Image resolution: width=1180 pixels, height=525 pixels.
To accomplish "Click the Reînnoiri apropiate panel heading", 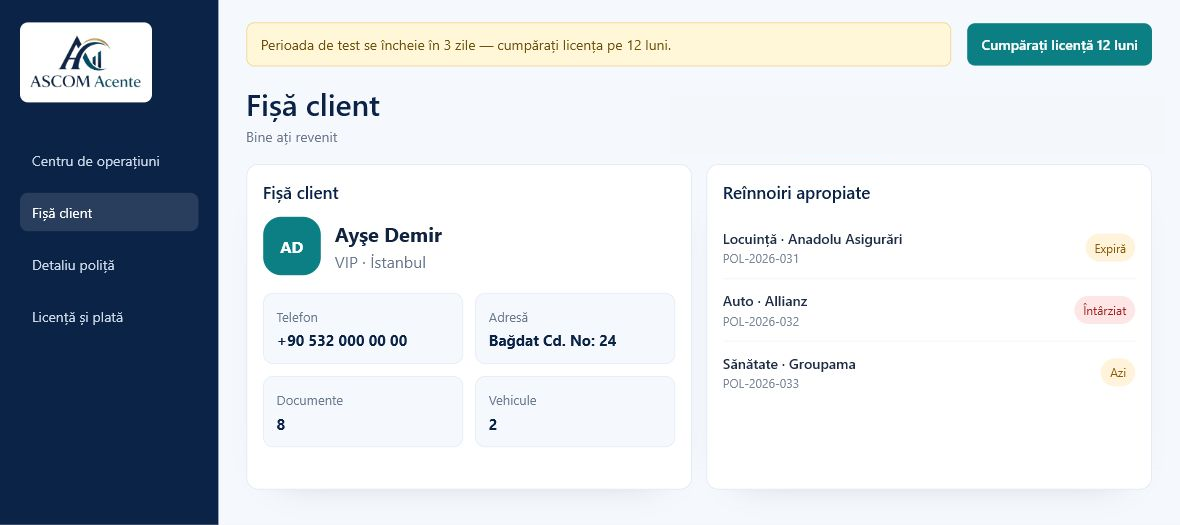I will click(x=796, y=193).
